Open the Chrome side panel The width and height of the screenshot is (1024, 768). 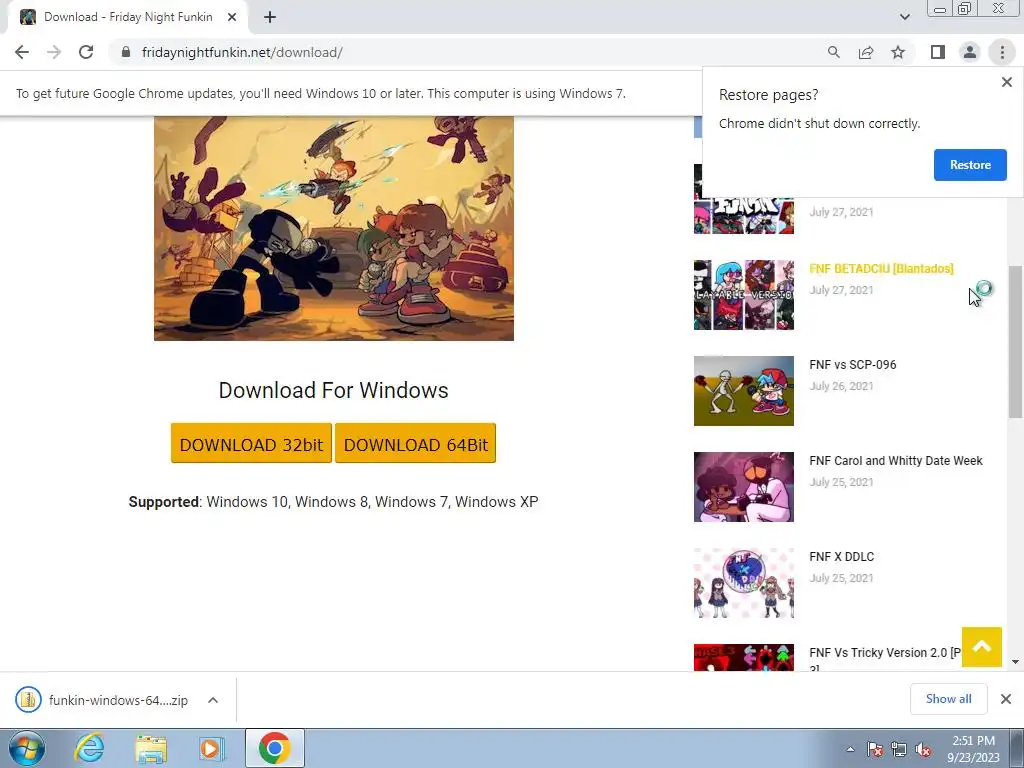[938, 52]
